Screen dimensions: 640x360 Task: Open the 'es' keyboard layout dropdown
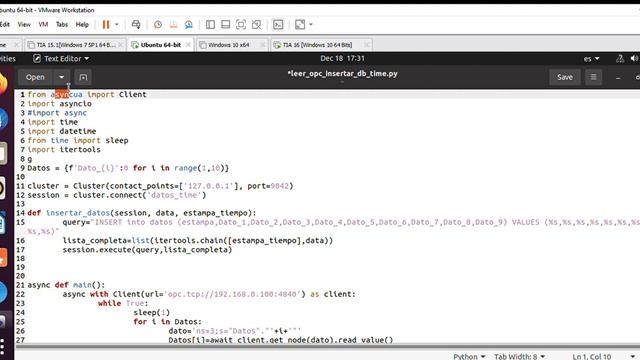point(591,59)
